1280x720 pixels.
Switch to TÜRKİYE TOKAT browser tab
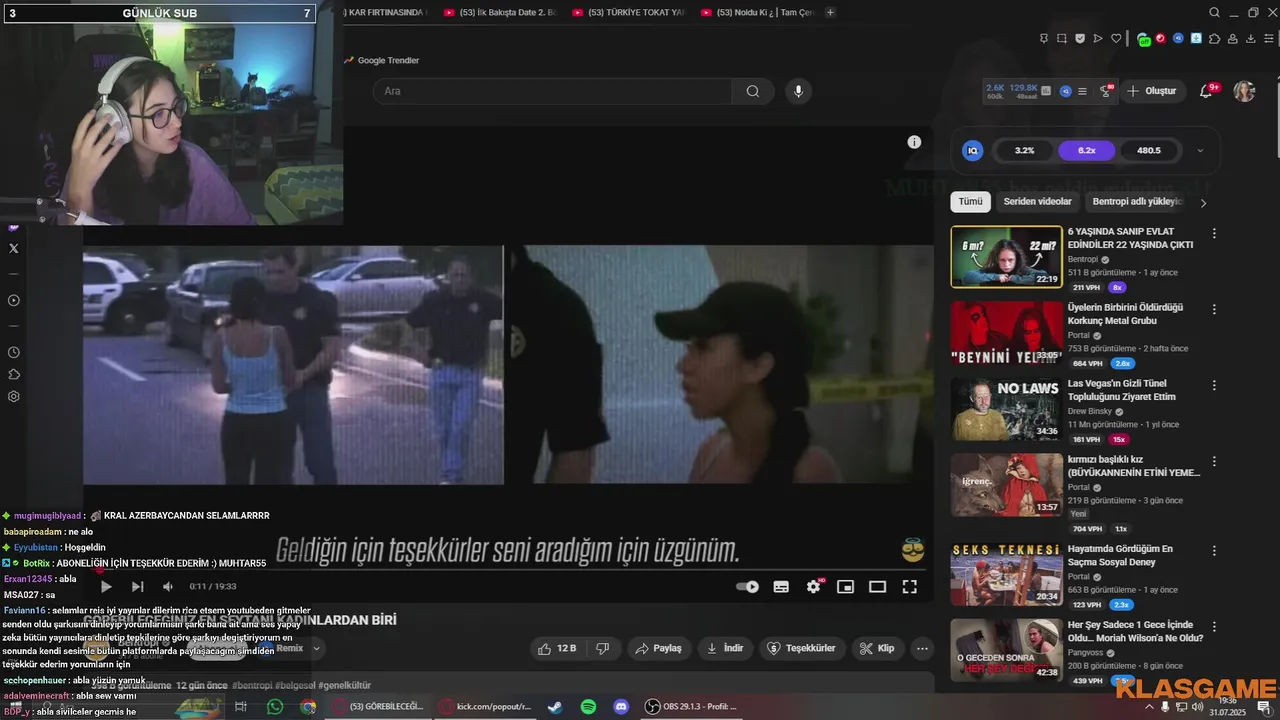629,12
